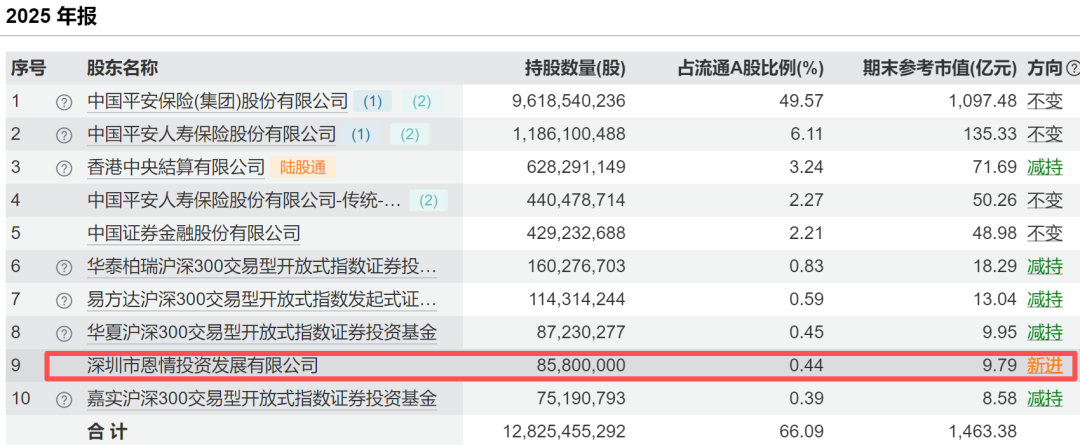
Task: Open help icon in 华夏沪深300 row
Action: (63, 333)
